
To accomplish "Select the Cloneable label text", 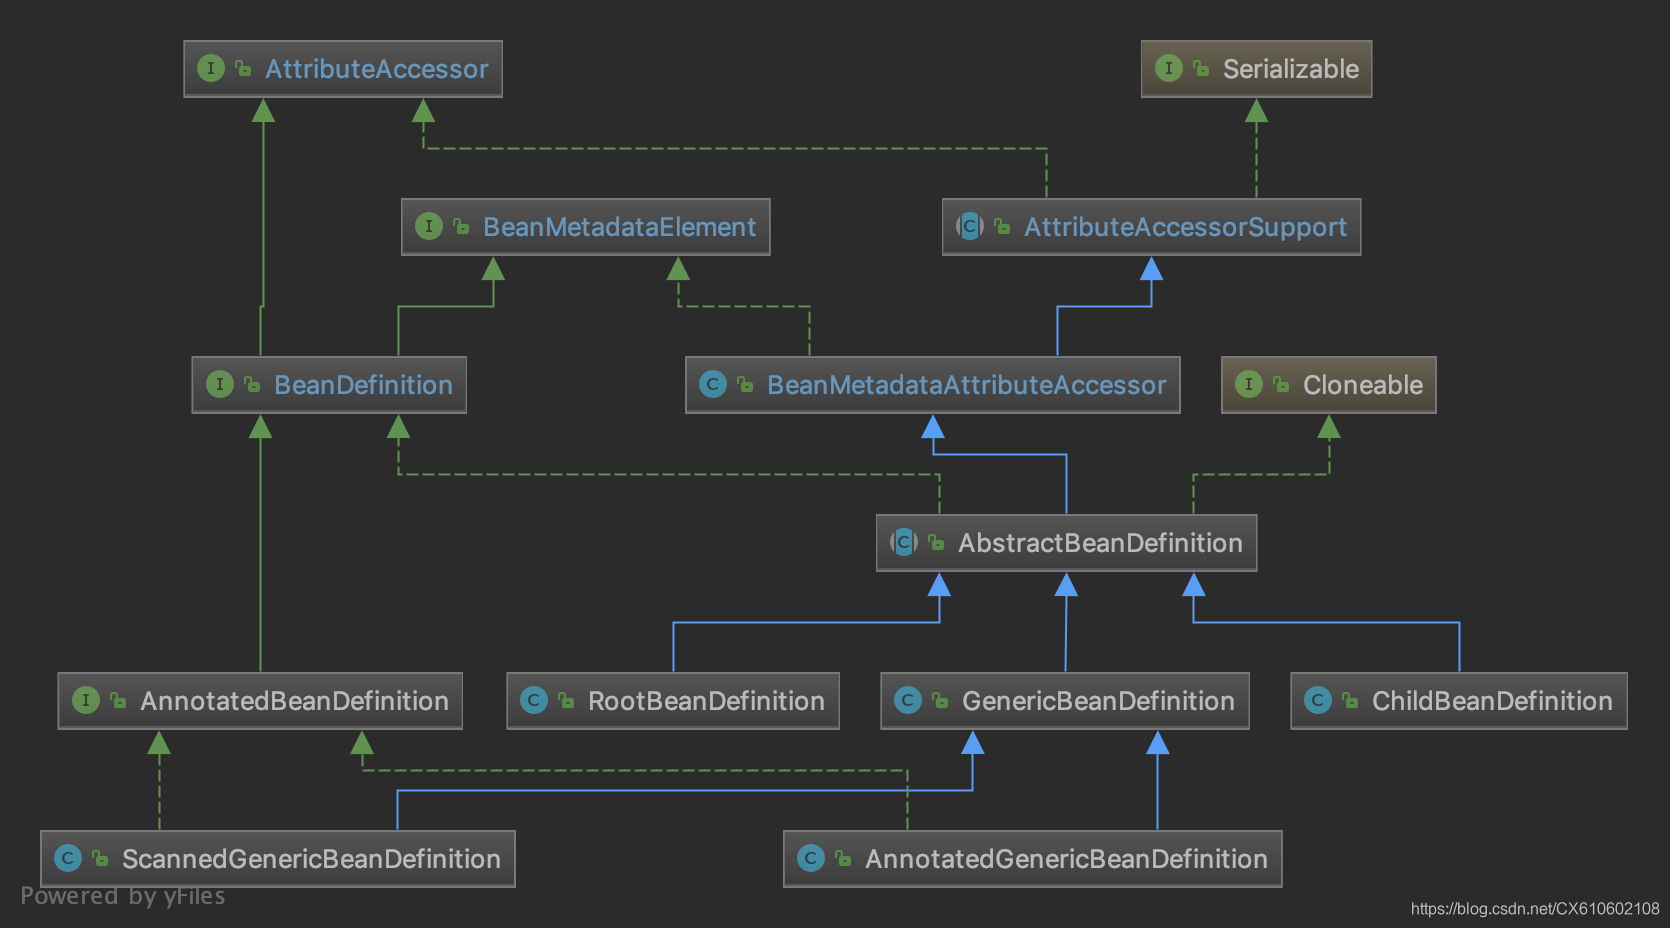I will [1363, 385].
